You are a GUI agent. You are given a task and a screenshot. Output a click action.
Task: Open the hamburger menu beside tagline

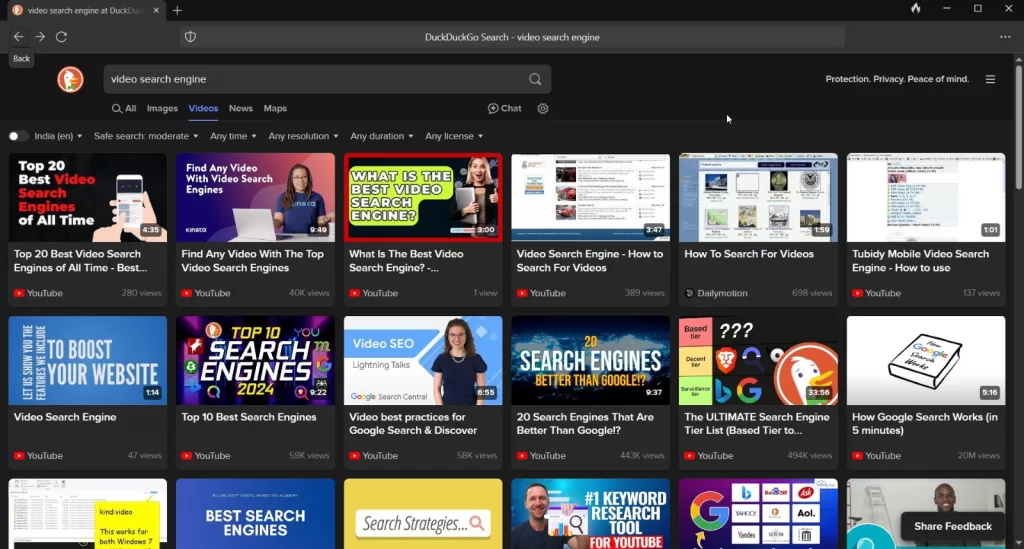[990, 79]
